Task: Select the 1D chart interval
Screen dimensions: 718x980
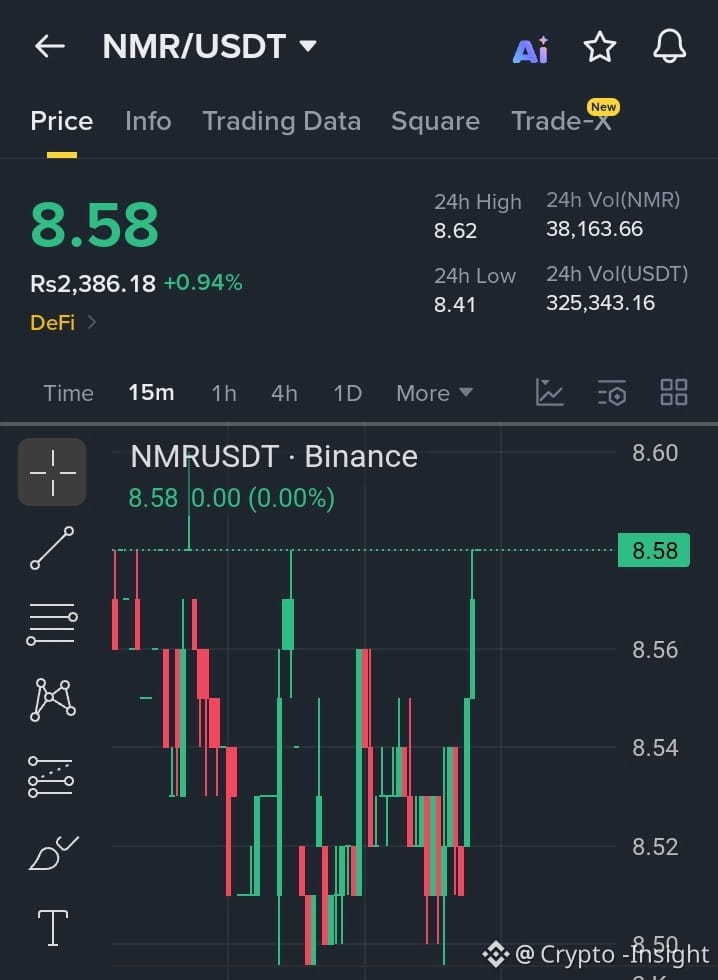Action: (x=347, y=393)
